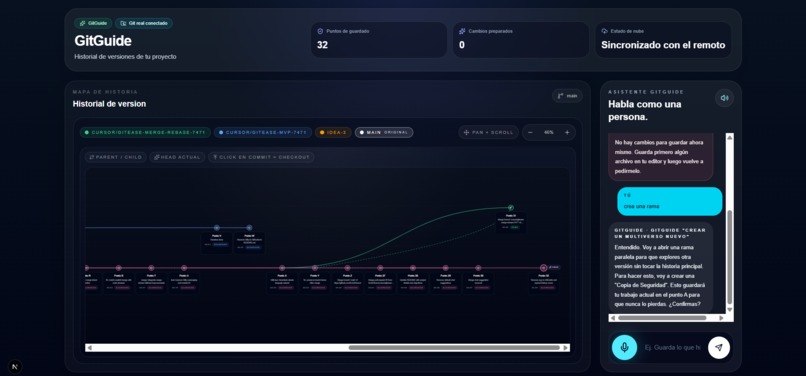Click the 'Habla como una persona.' heading

point(645,111)
